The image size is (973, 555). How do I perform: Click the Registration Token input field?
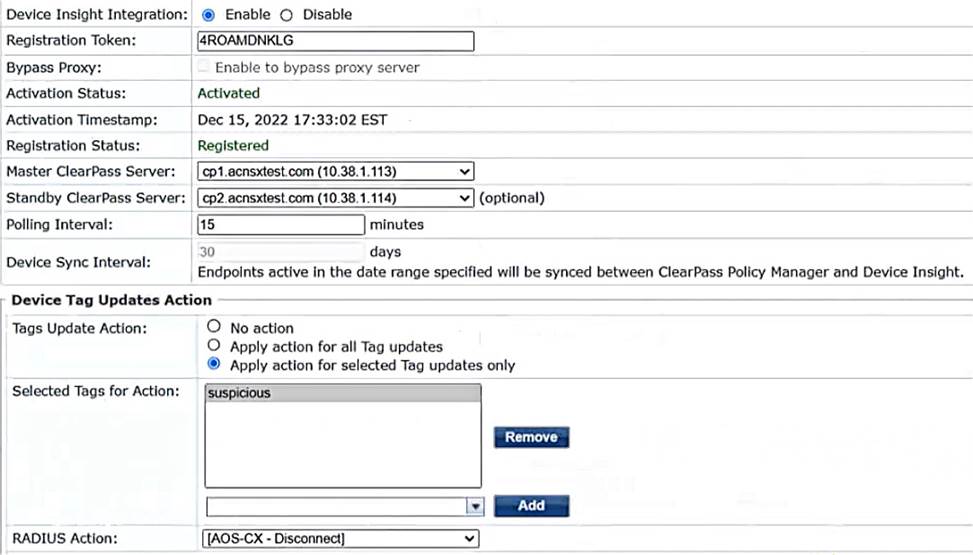click(336, 41)
